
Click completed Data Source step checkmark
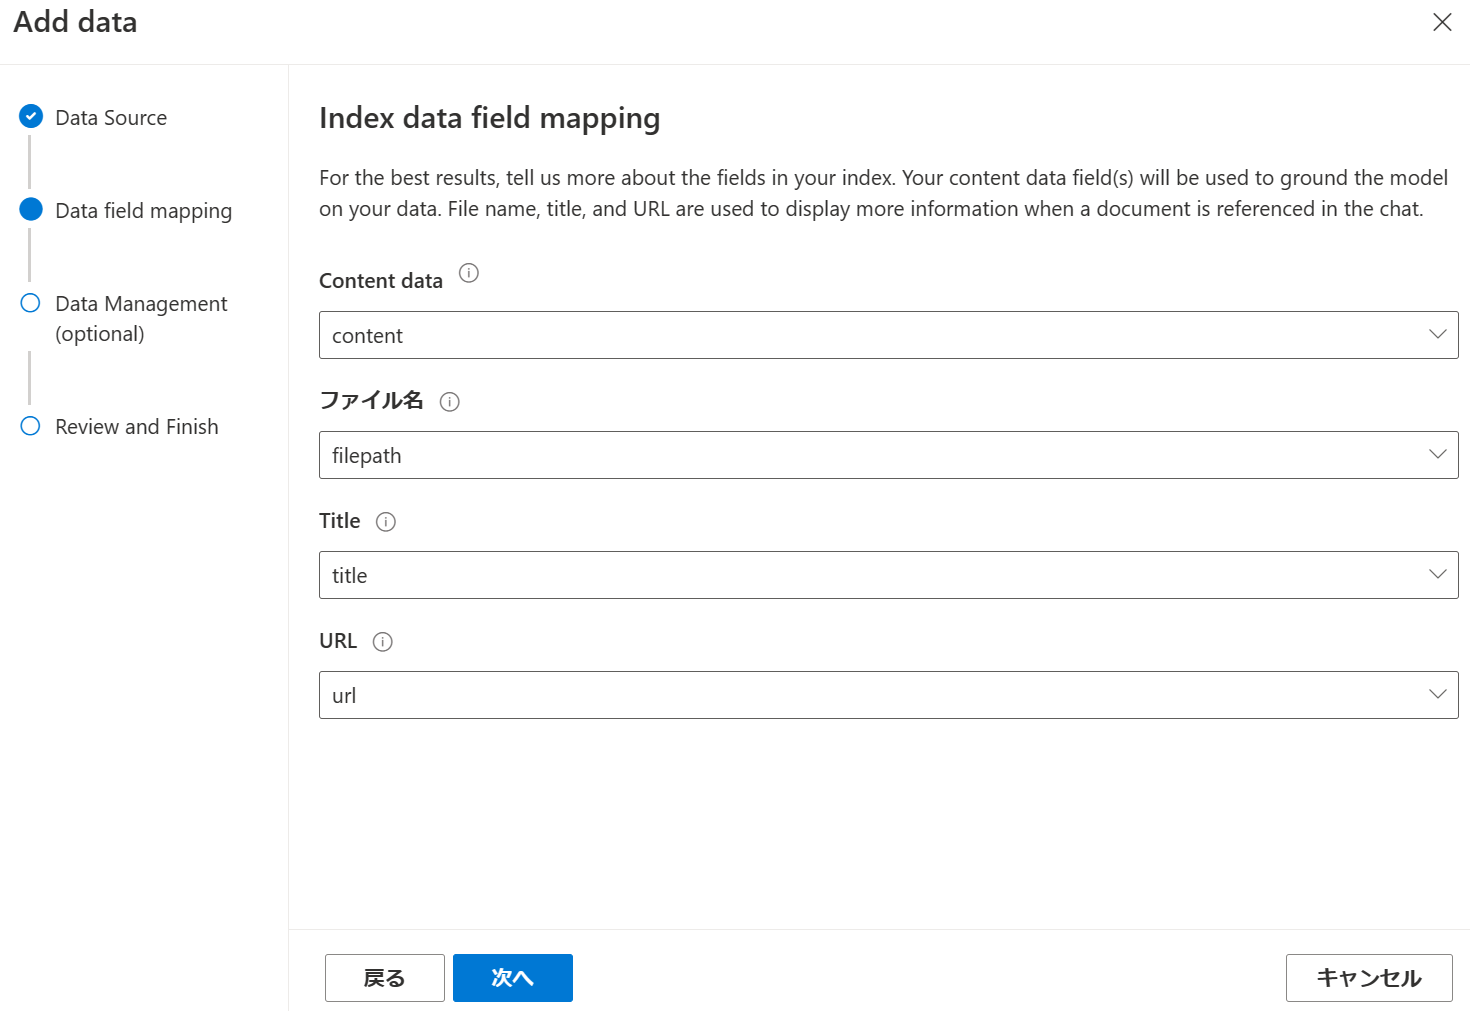coord(31,117)
